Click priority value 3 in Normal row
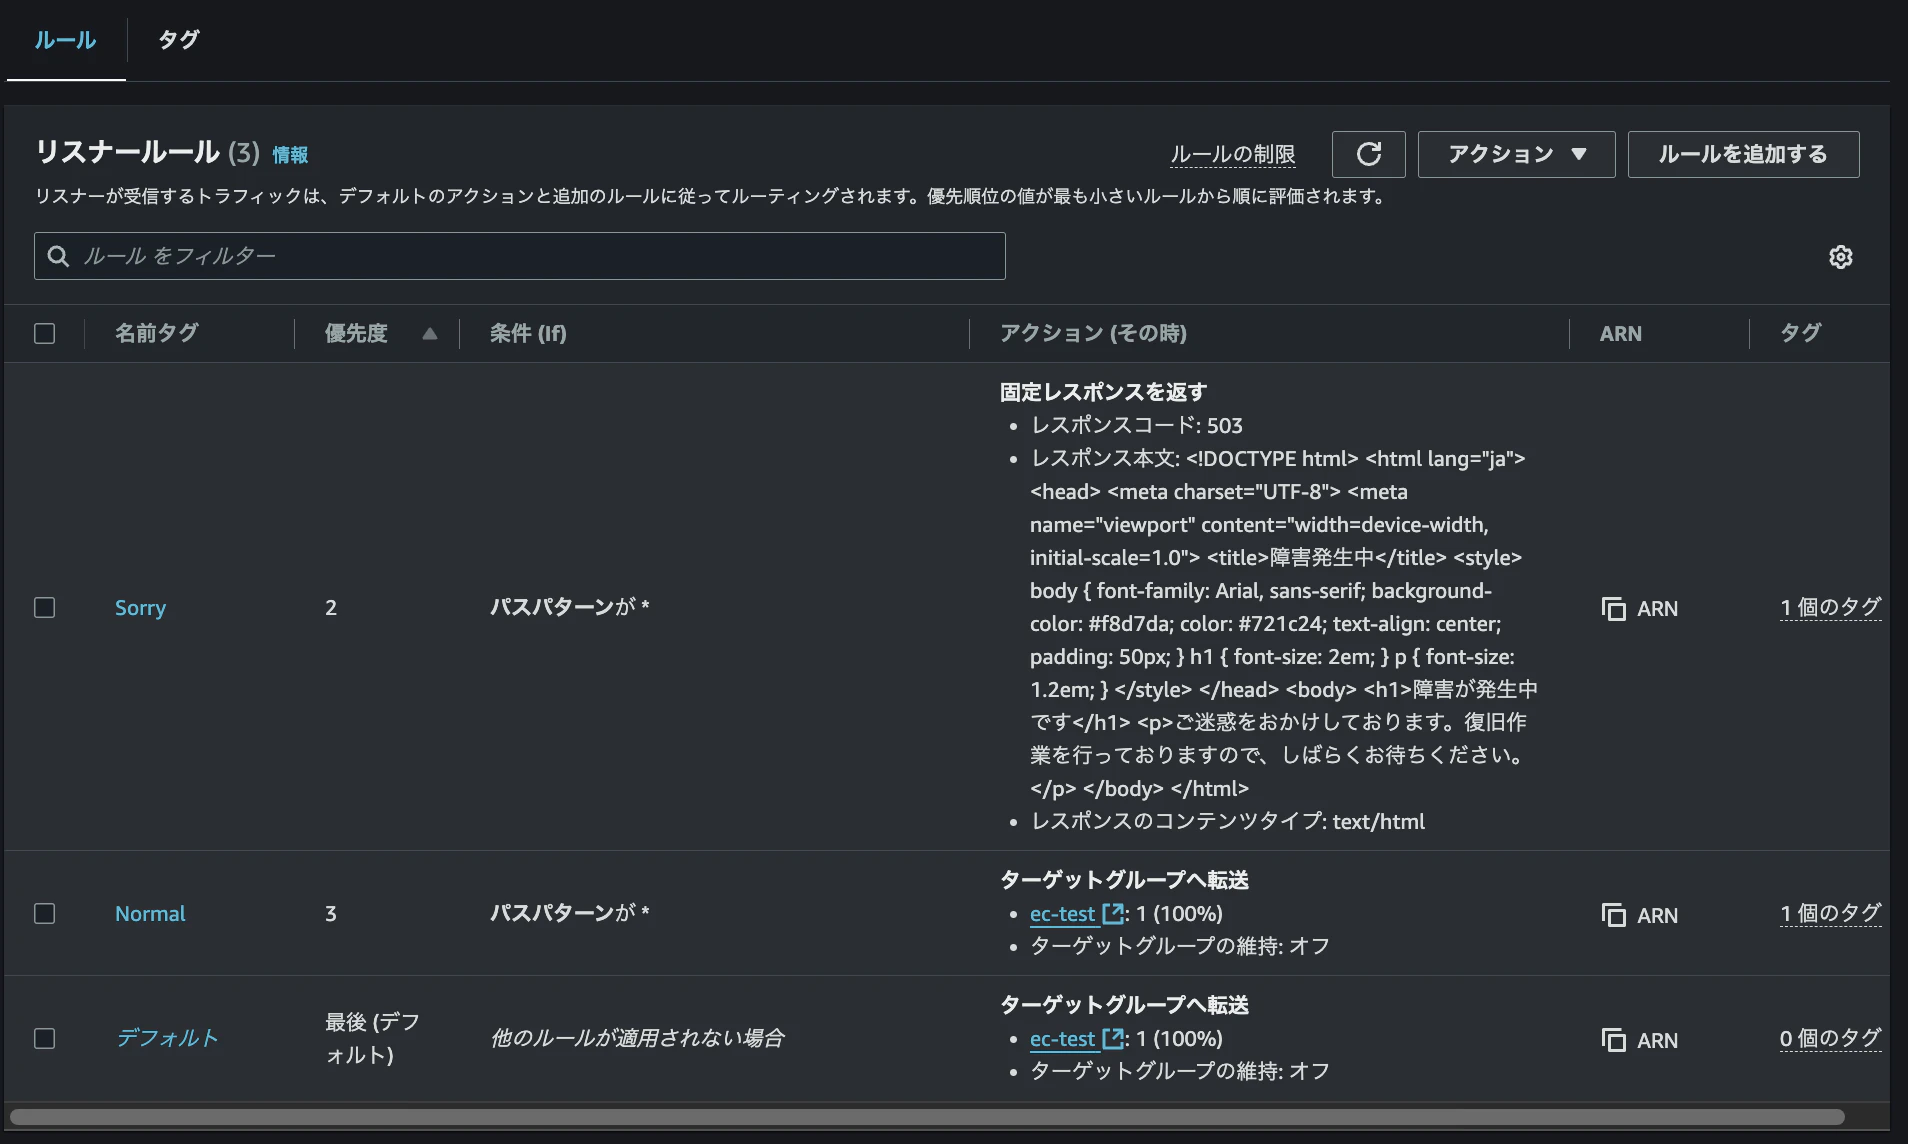The image size is (1908, 1144). click(331, 913)
